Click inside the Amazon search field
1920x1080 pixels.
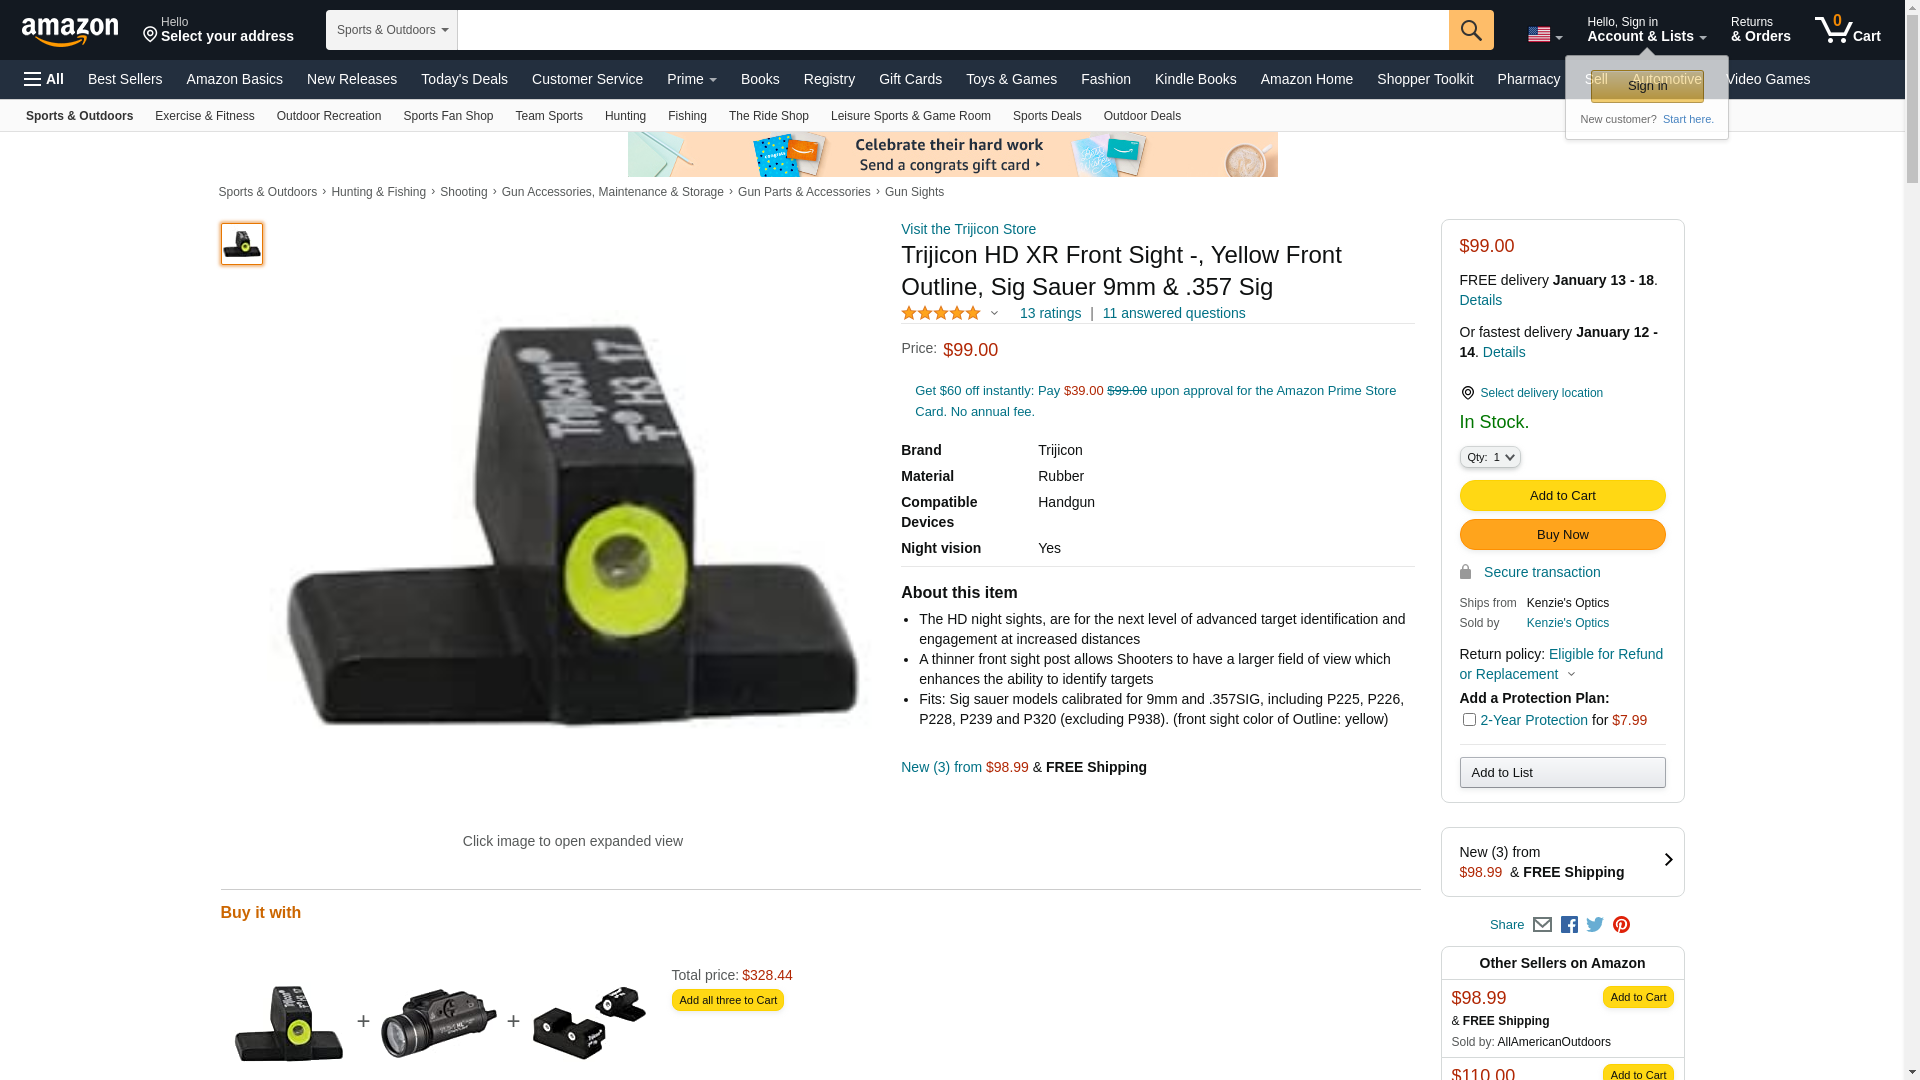click(x=953, y=30)
